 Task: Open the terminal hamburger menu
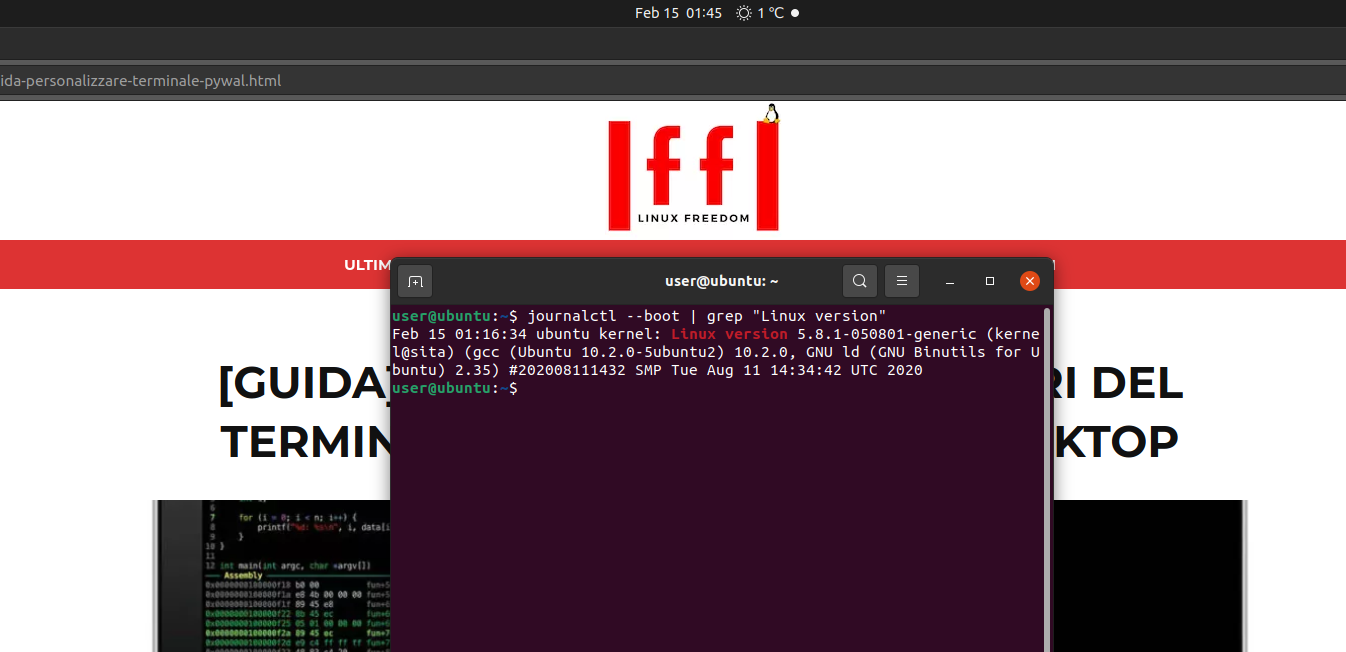(901, 281)
